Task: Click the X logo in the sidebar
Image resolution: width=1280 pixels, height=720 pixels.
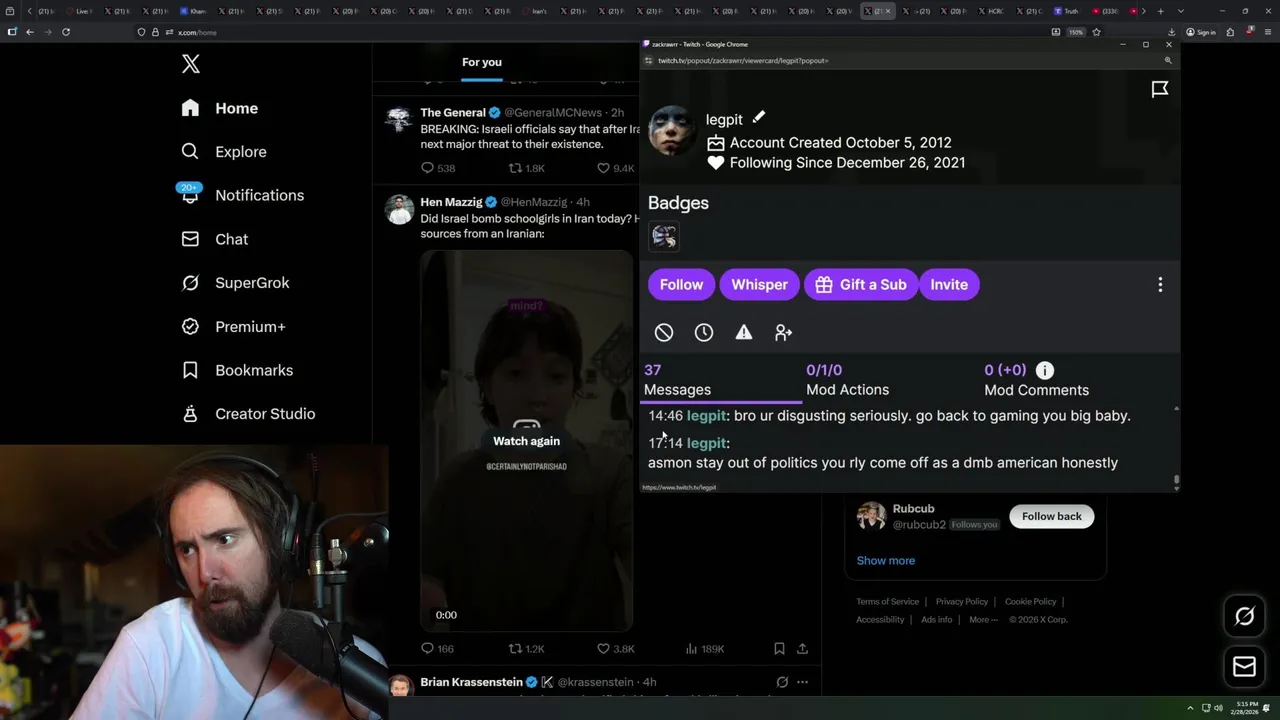Action: point(191,64)
